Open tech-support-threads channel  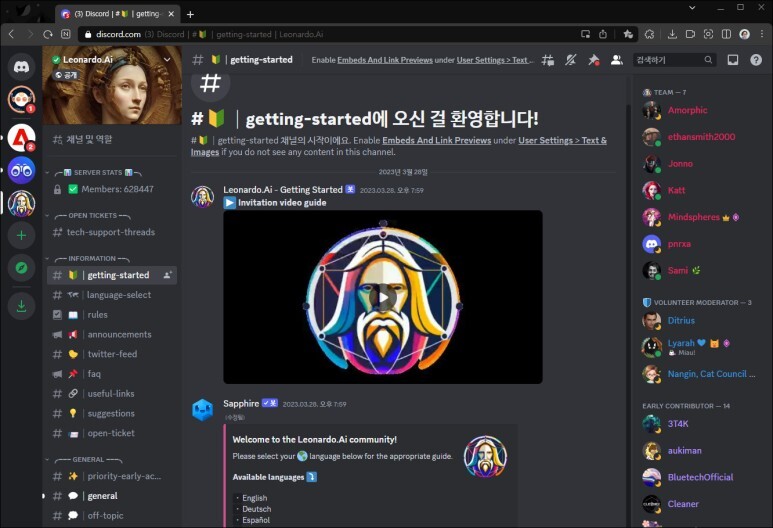point(112,232)
